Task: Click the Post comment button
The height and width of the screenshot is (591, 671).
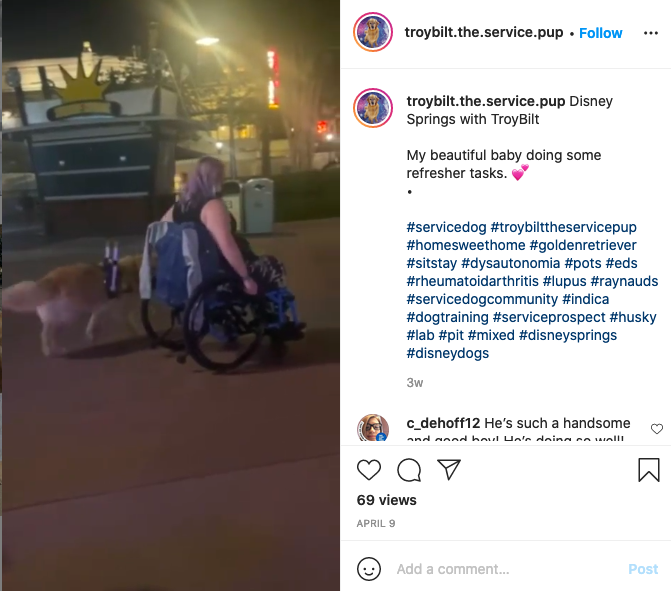Action: click(x=643, y=569)
